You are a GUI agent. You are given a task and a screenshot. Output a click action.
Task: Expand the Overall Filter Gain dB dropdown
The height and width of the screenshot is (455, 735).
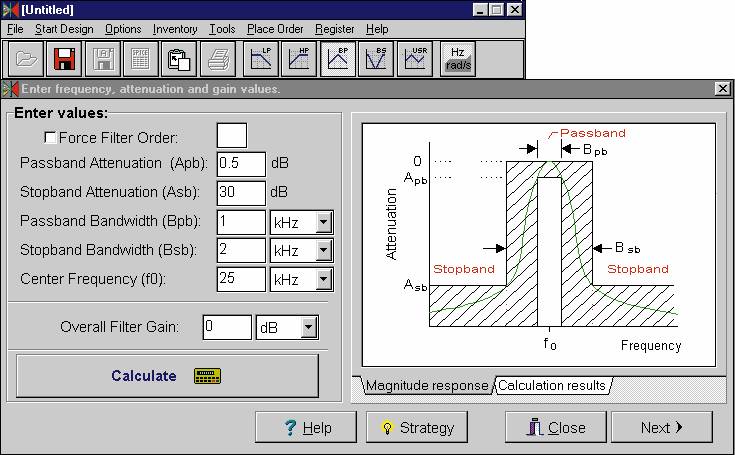click(x=309, y=327)
